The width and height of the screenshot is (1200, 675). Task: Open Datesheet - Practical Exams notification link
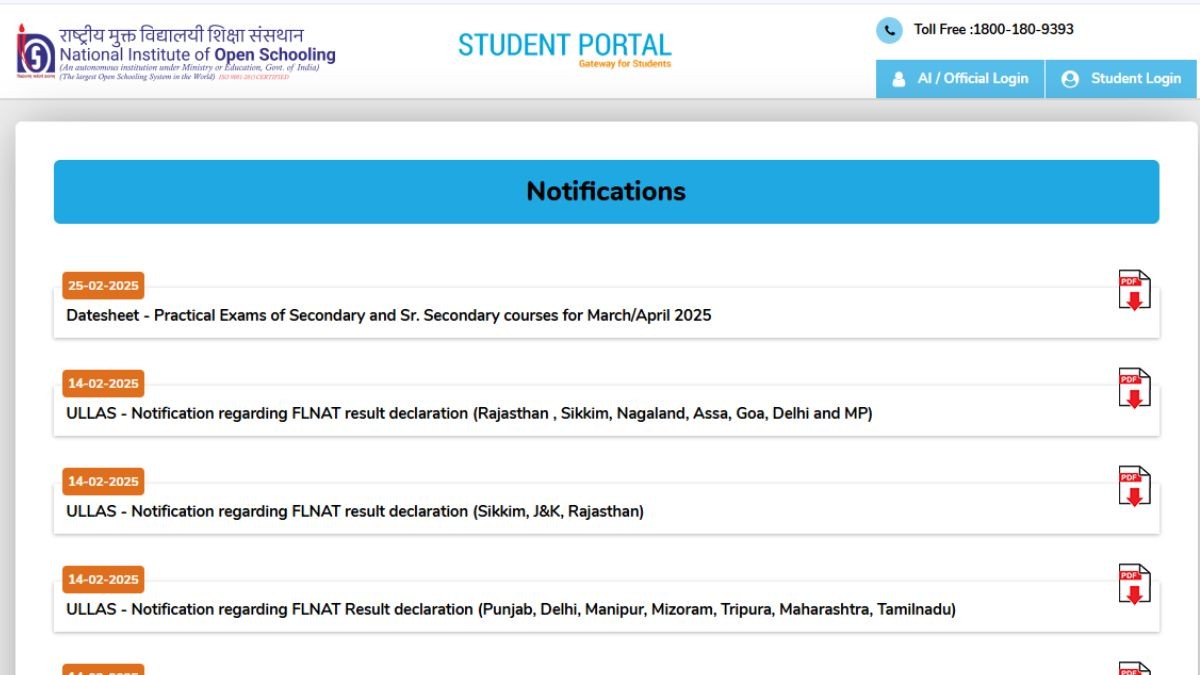(x=389, y=315)
